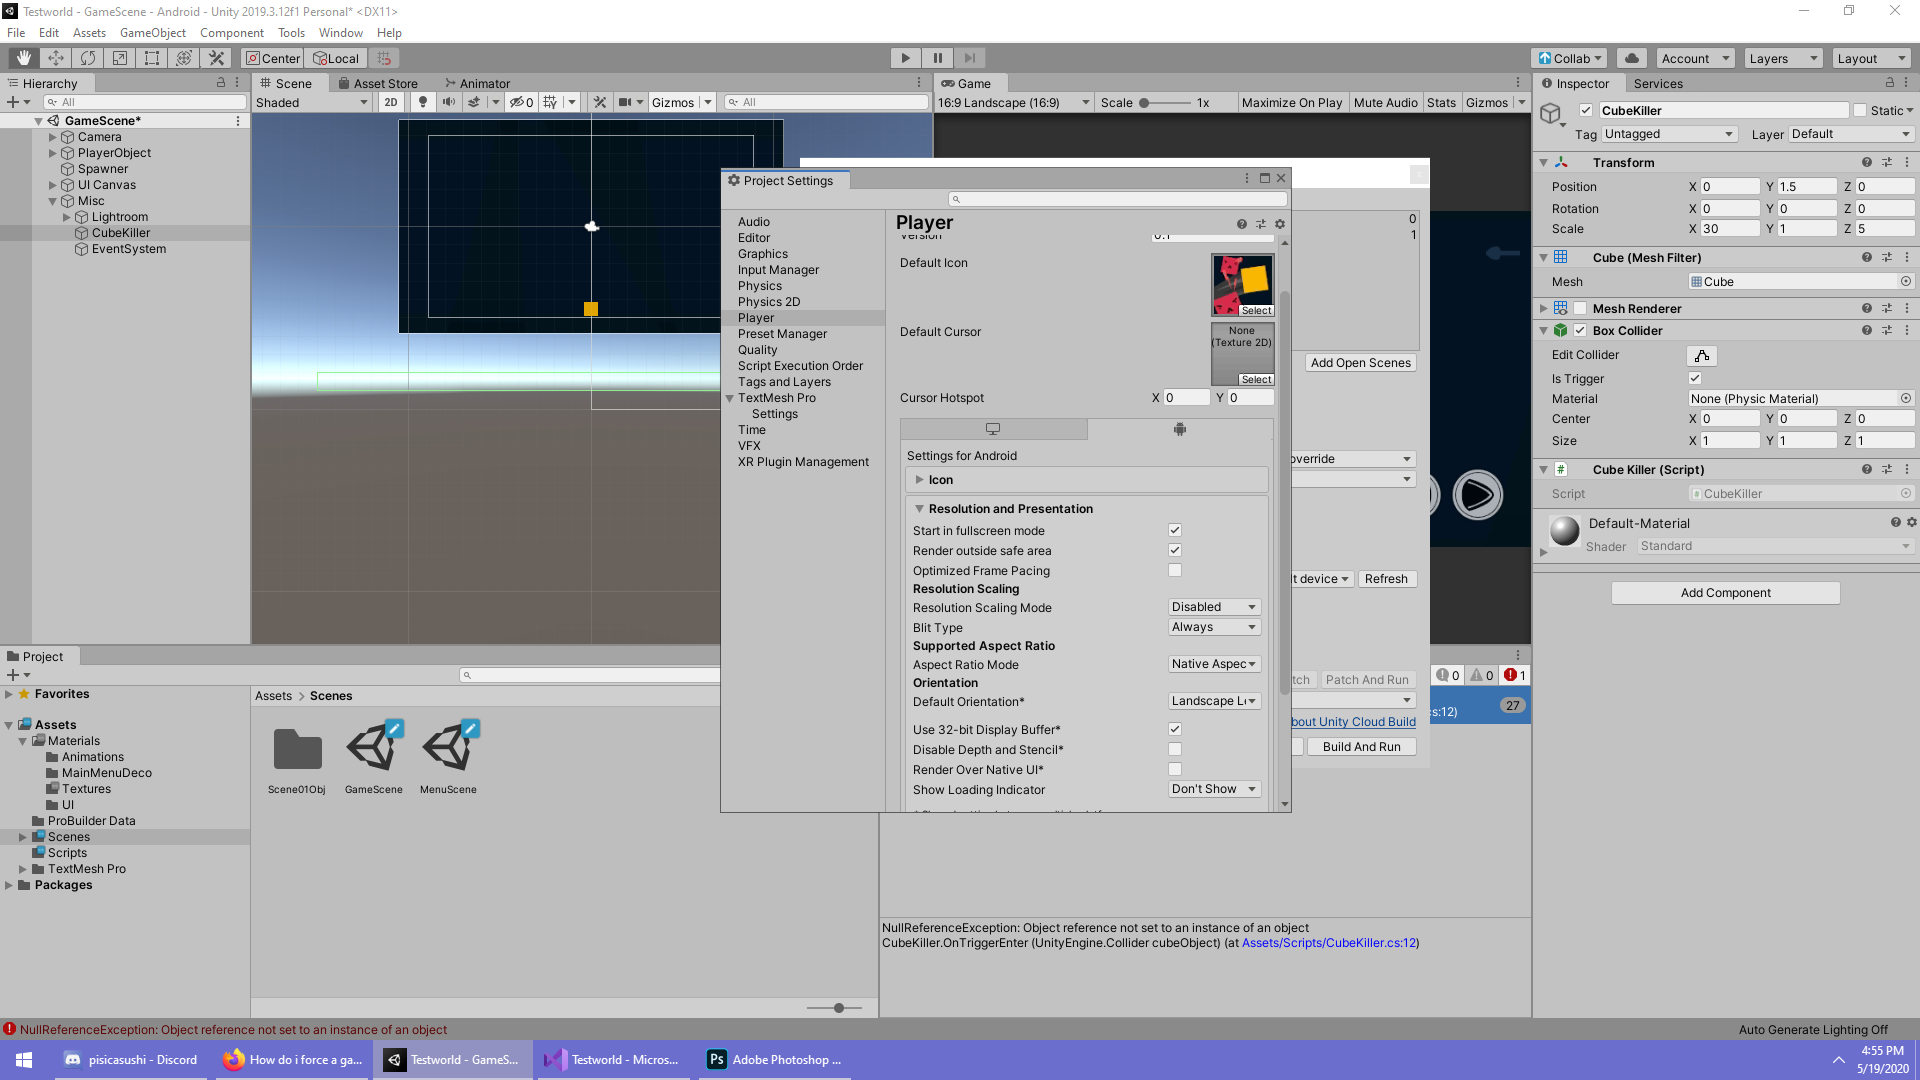Adjust the Game view Scale slider
This screenshot has width=1920, height=1080.
[1145, 103]
